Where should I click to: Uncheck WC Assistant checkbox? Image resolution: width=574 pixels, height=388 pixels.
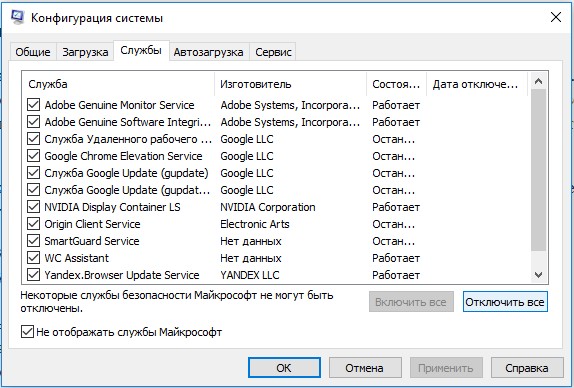33,258
